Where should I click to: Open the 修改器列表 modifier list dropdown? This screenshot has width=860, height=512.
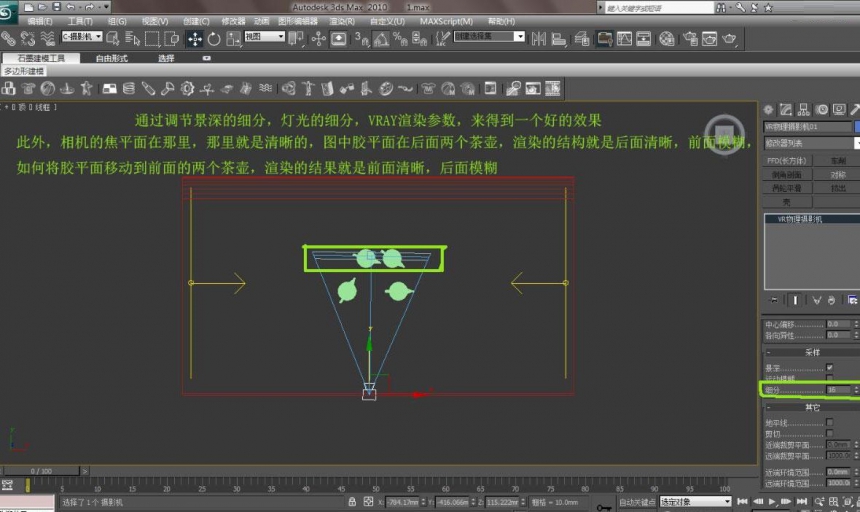[812, 143]
